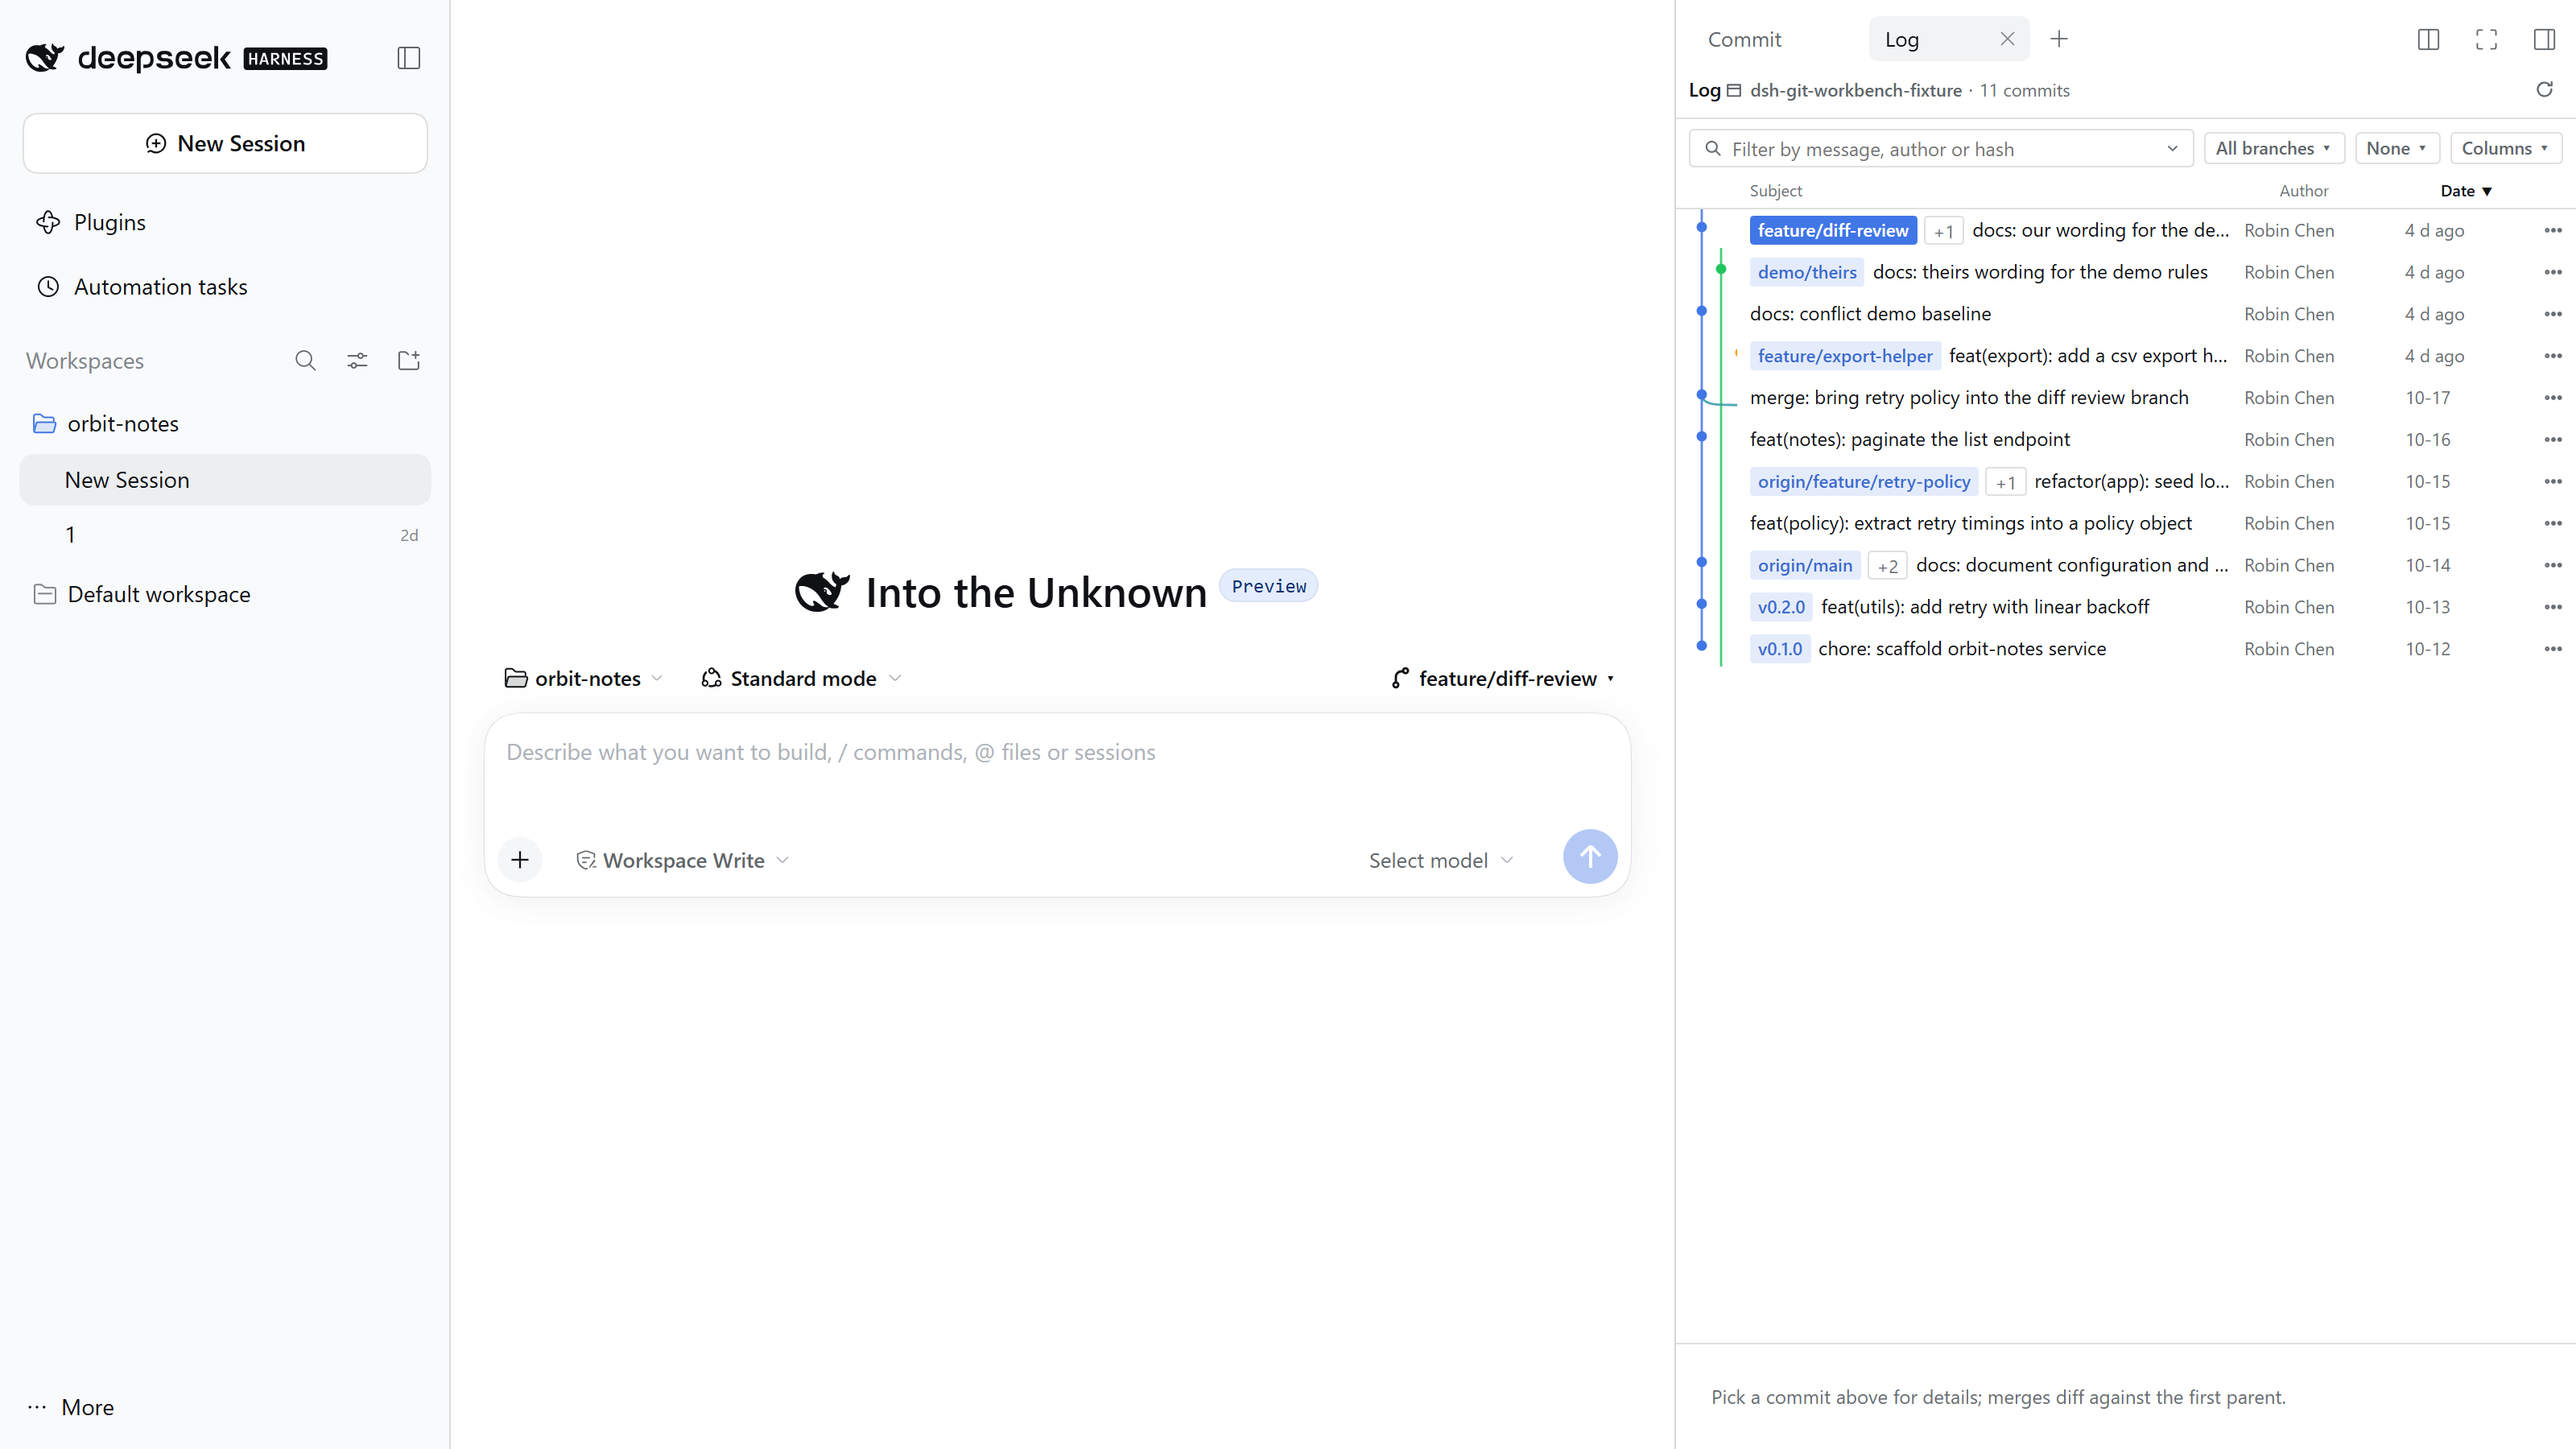This screenshot has height=1449, width=2576.
Task: Open more actions for merge retry policy commit
Action: pyautogui.click(x=2553, y=398)
